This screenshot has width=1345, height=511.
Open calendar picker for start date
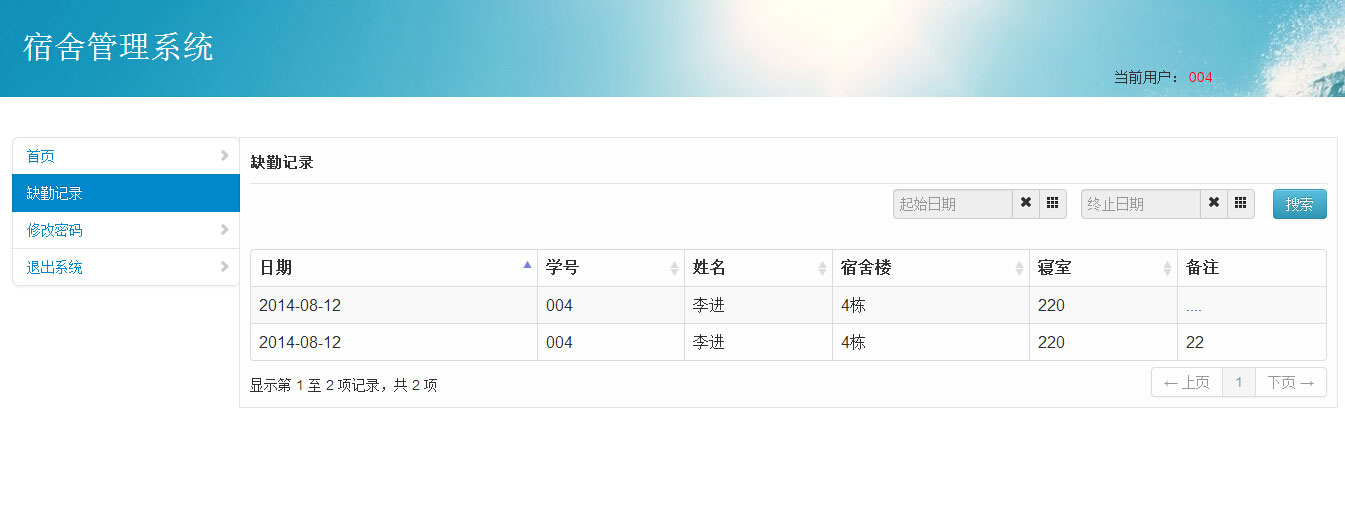point(1052,204)
